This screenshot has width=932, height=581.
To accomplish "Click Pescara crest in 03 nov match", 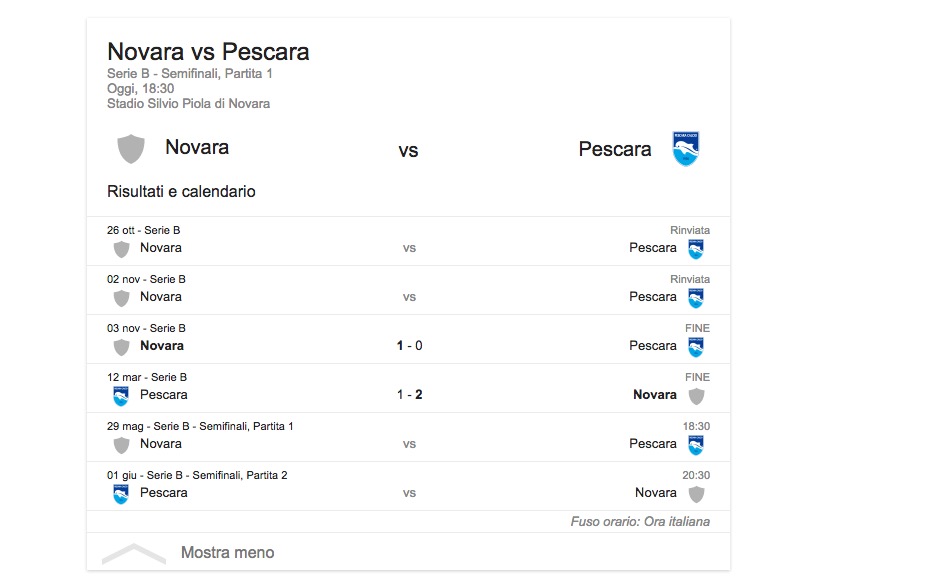I will pyautogui.click(x=695, y=346).
